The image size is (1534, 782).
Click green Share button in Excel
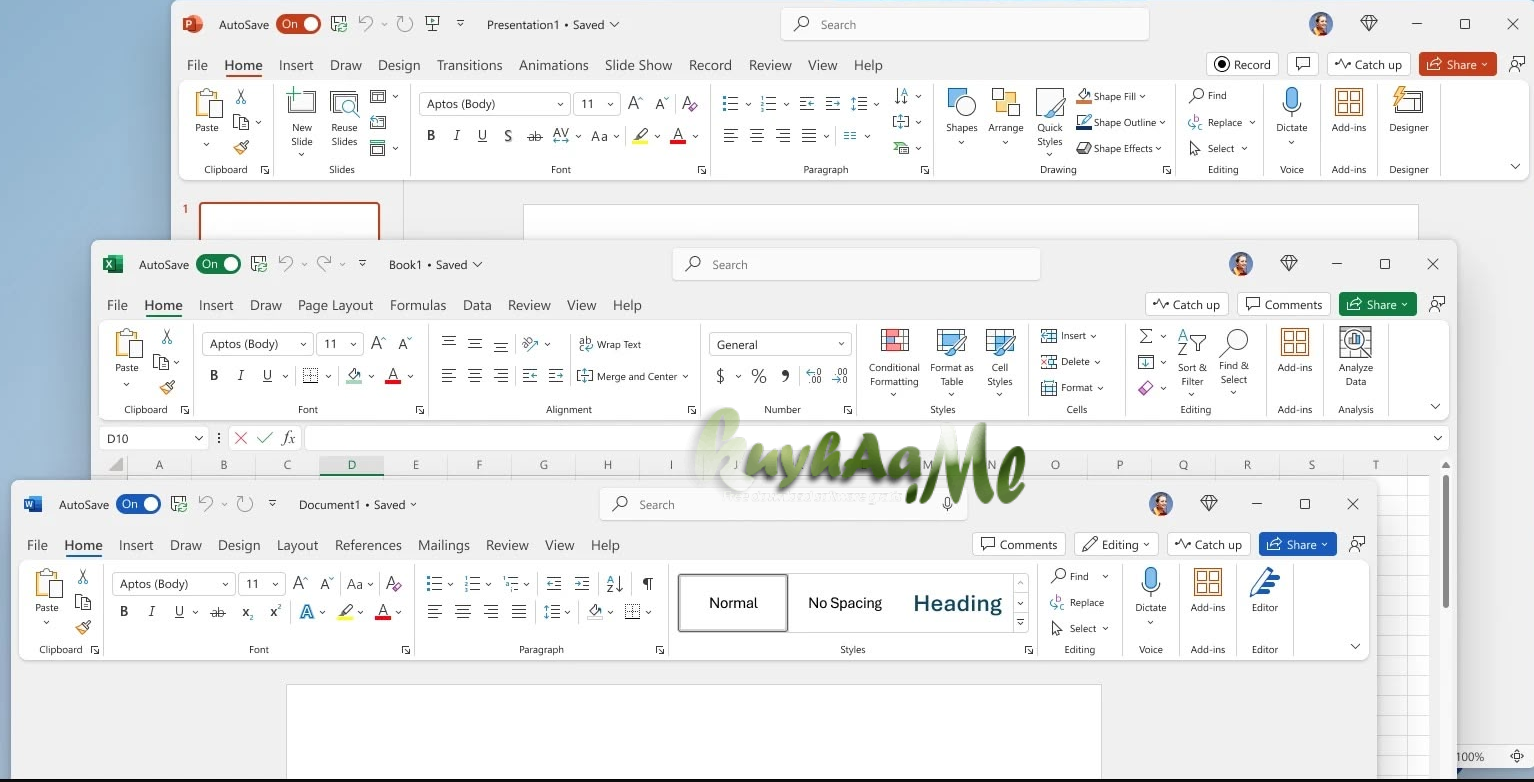pos(1378,304)
